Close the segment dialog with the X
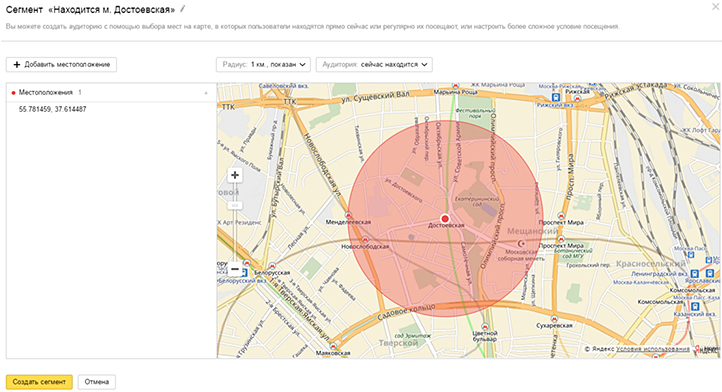The height and width of the screenshot is (392, 722). [716, 6]
